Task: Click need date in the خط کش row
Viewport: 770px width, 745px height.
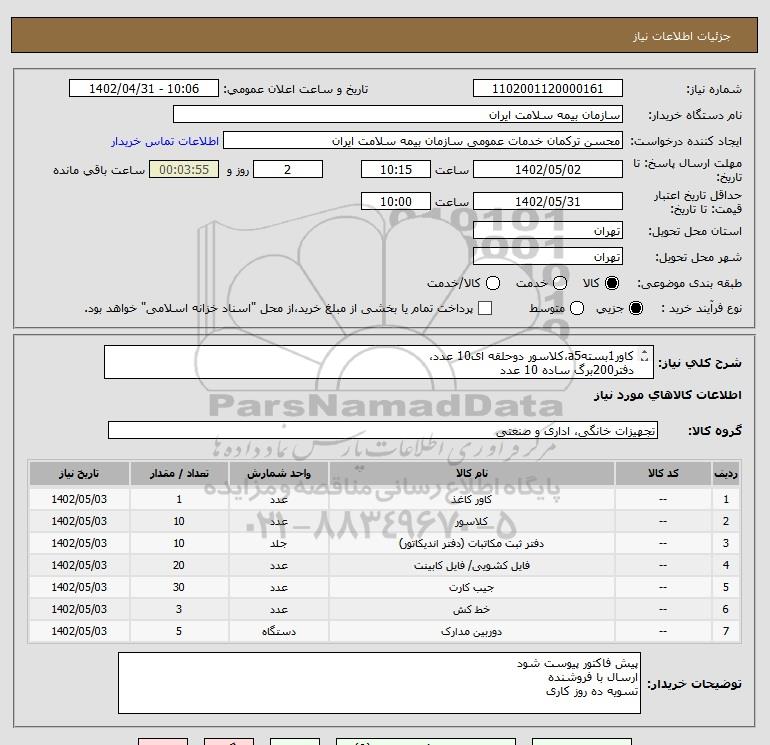Action: [x=79, y=609]
